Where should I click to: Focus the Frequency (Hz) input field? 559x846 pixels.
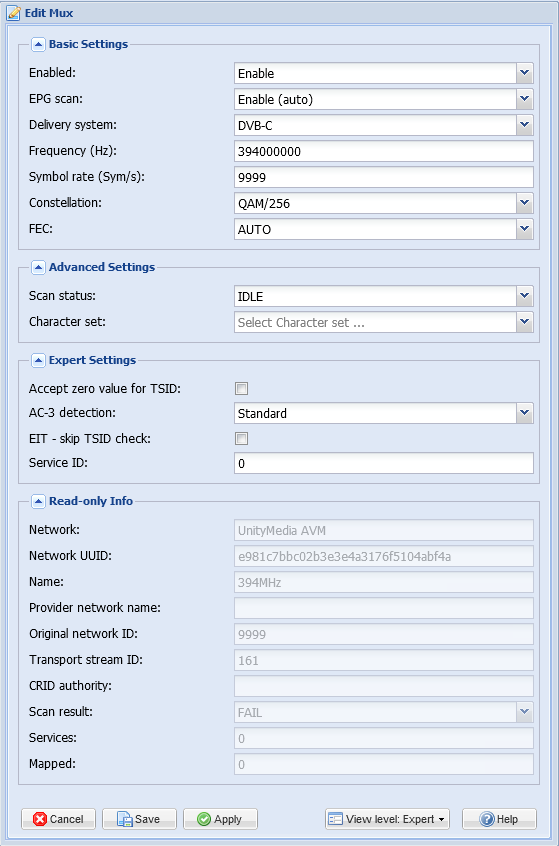pyautogui.click(x=384, y=152)
